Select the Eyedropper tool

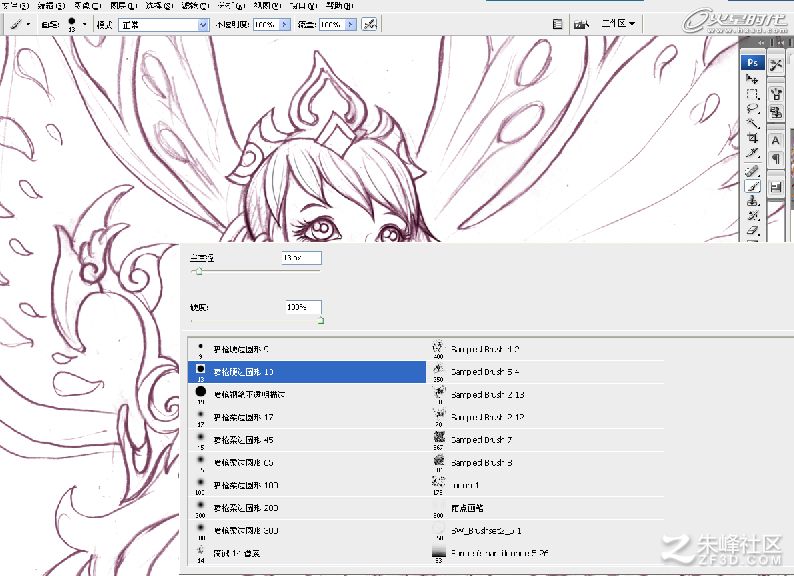tap(752, 152)
